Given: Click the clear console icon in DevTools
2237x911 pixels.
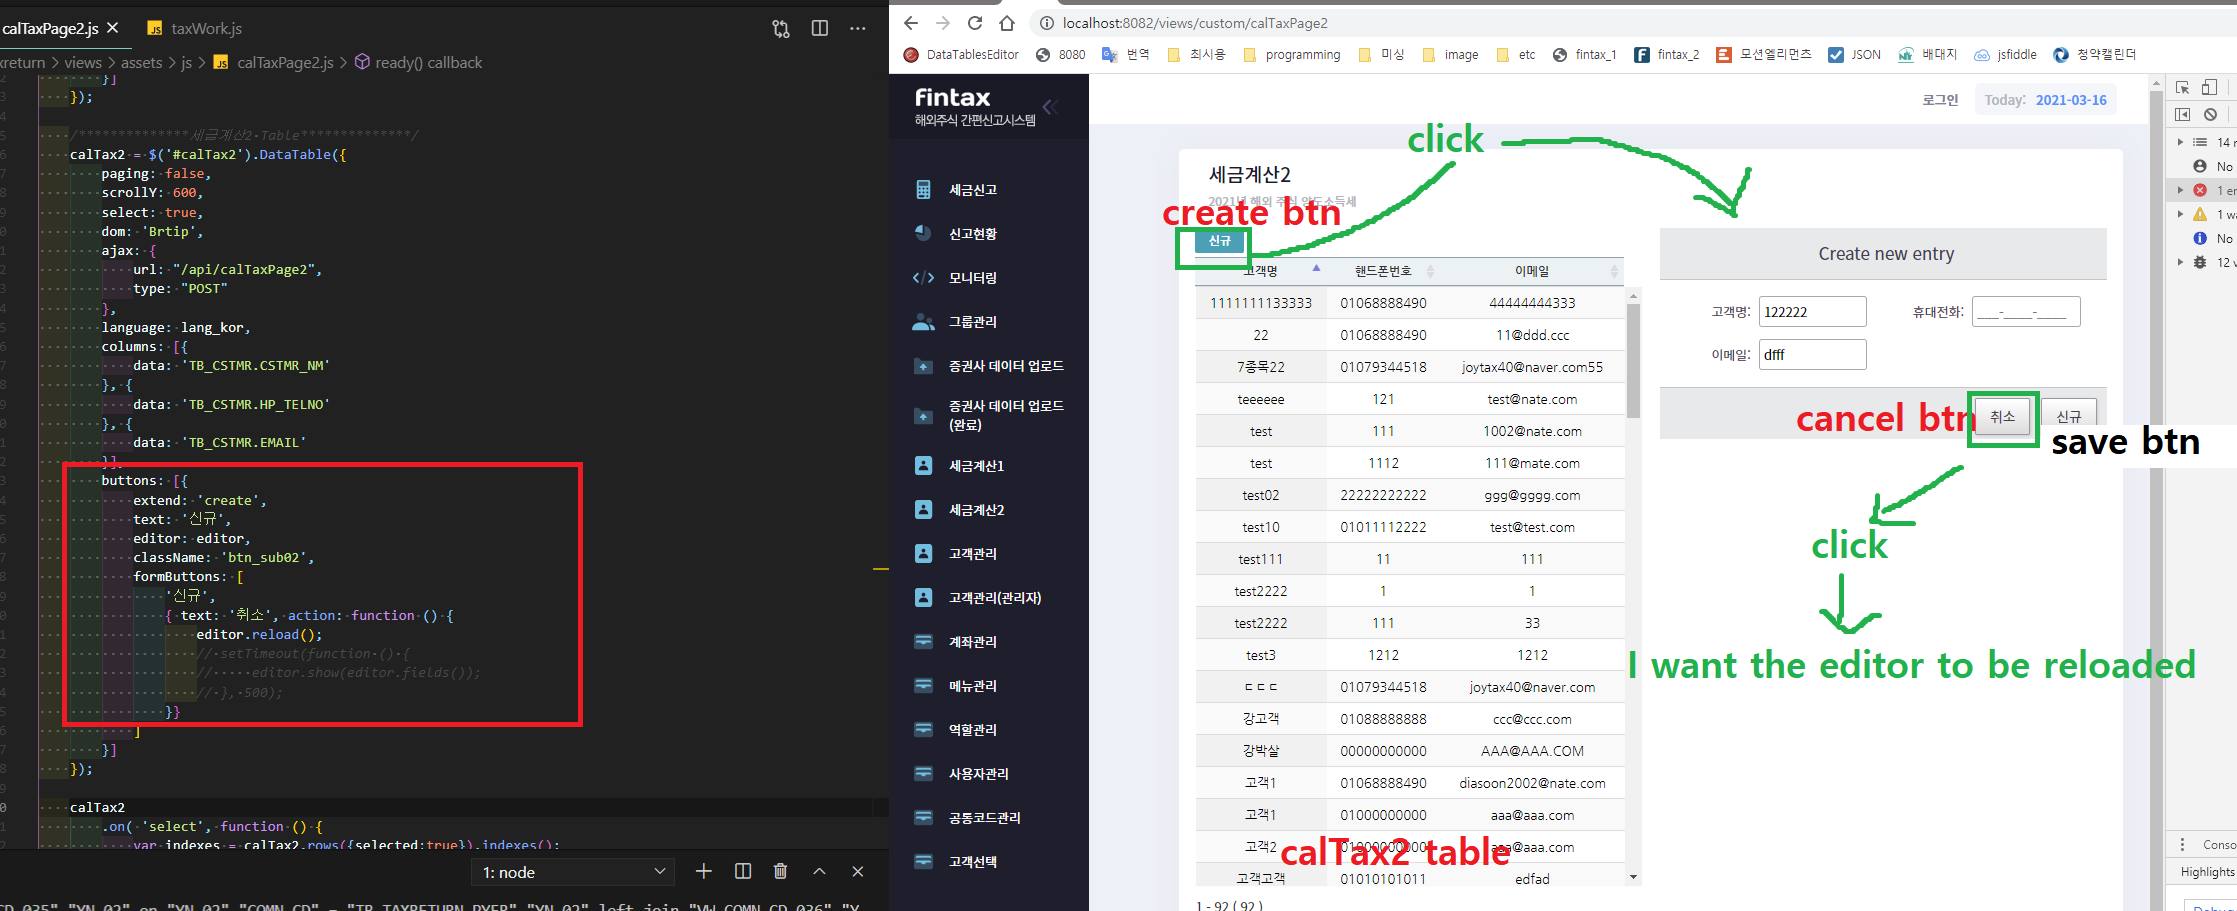Looking at the screenshot, I should tap(2210, 115).
